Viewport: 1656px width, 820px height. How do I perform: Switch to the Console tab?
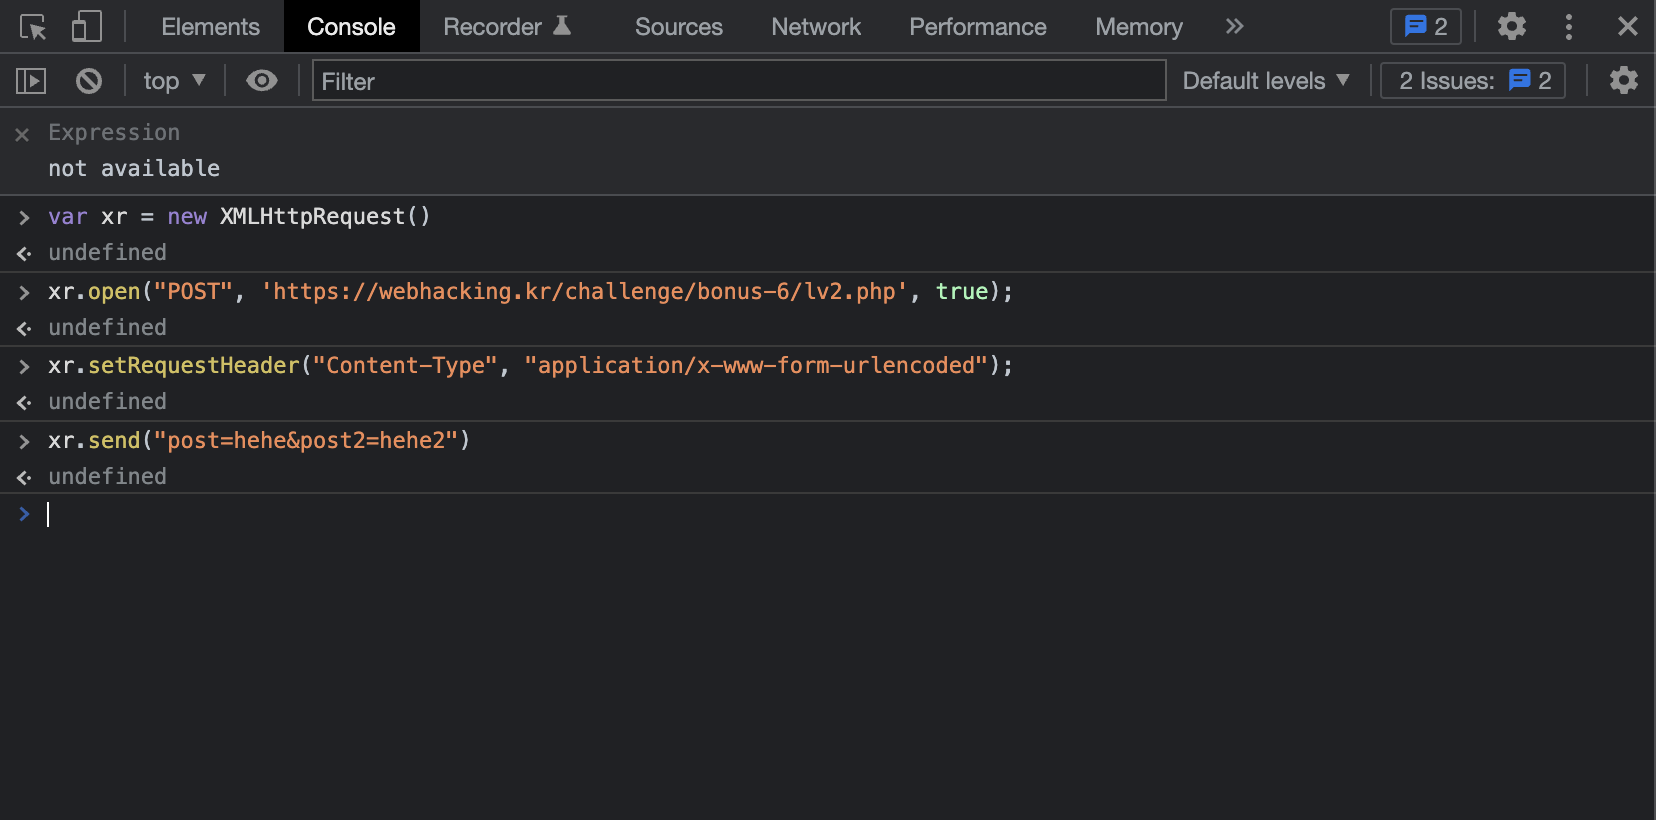351,27
